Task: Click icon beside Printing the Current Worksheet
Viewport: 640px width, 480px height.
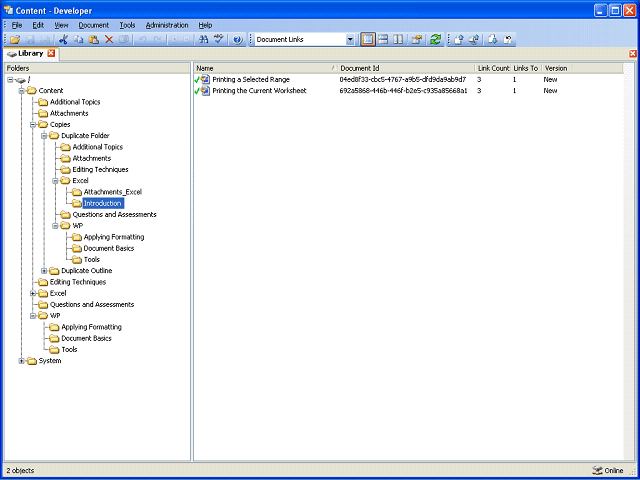Action: 205,91
